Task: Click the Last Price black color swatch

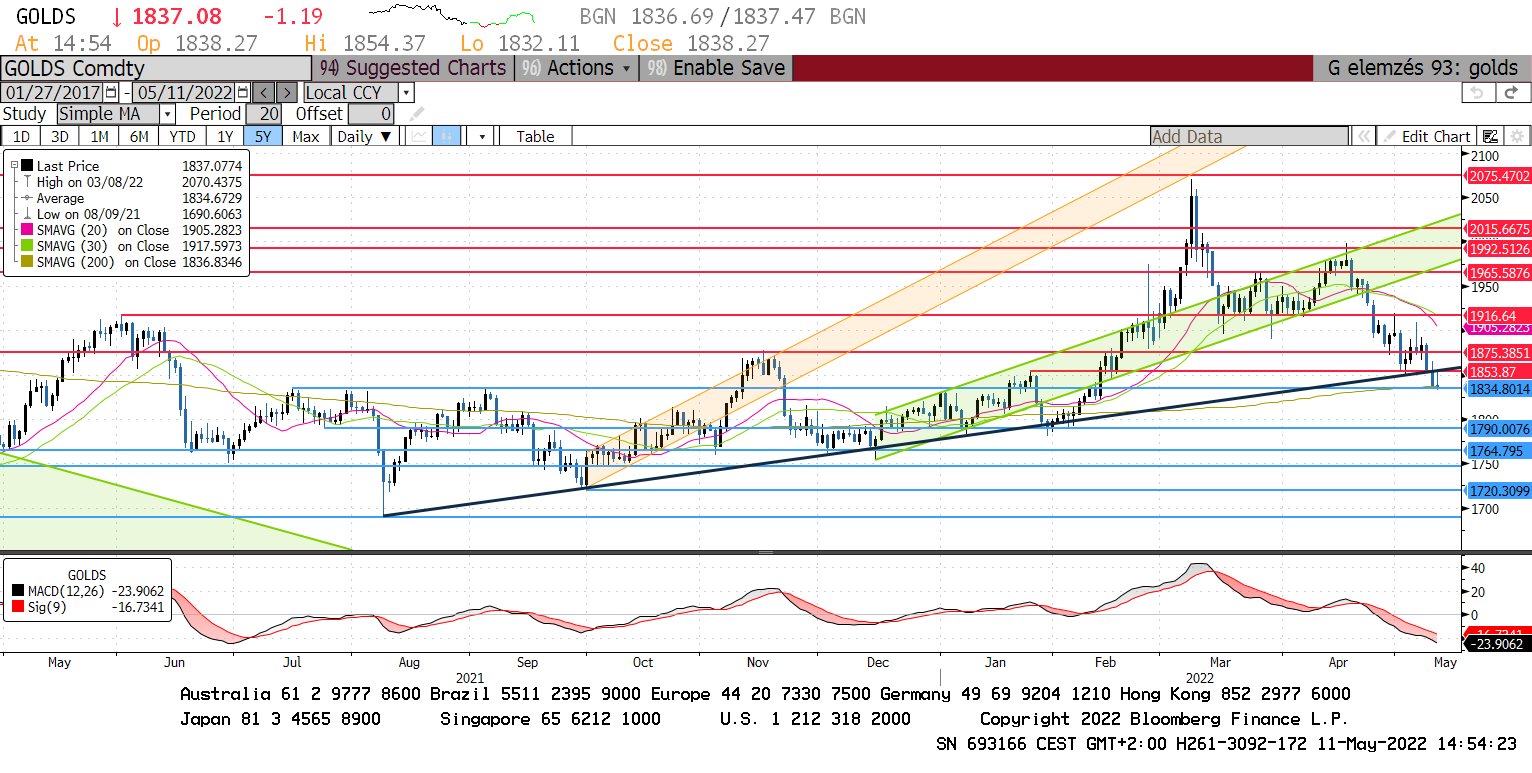Action: pos(26,166)
